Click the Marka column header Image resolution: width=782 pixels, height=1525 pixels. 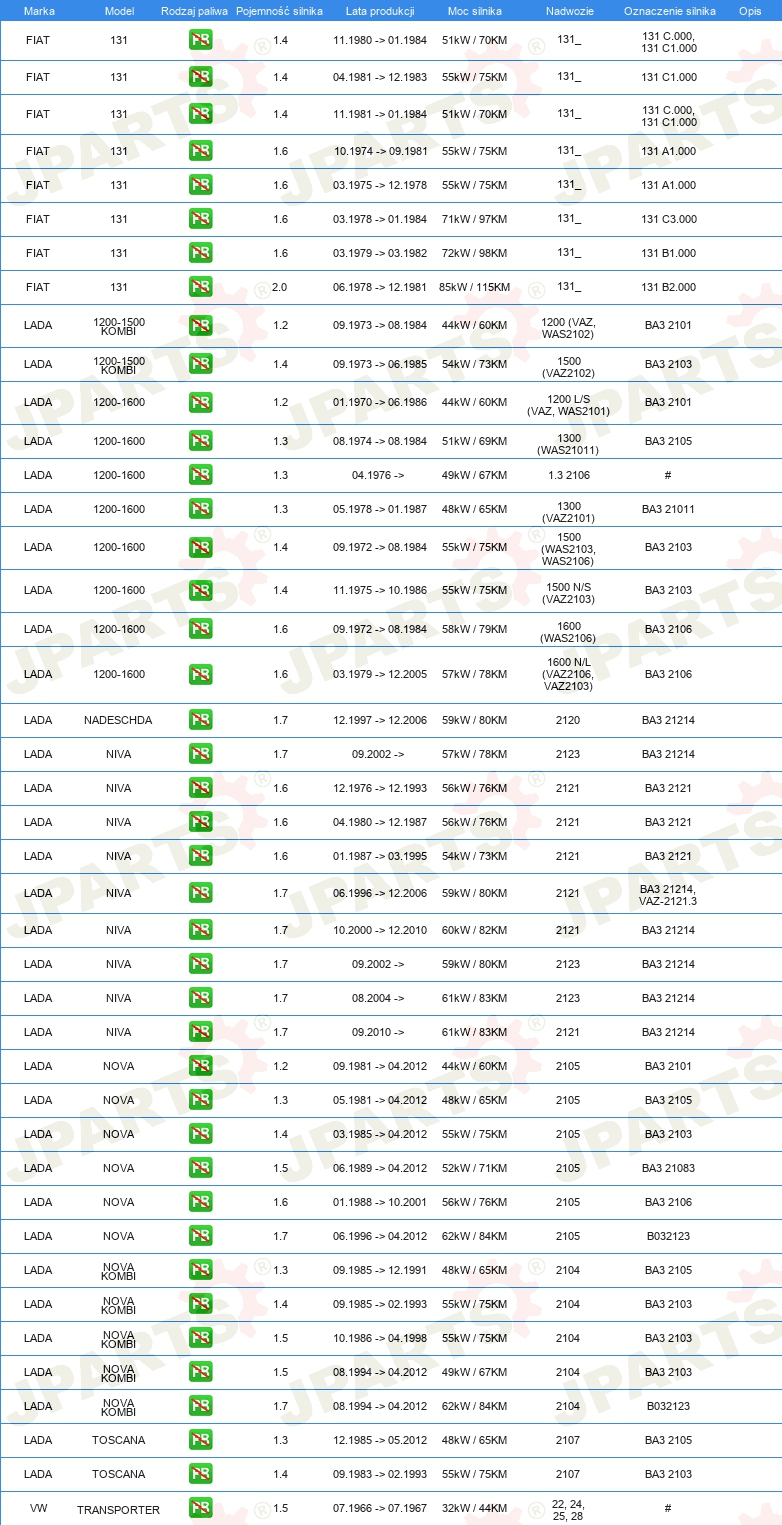point(39,11)
